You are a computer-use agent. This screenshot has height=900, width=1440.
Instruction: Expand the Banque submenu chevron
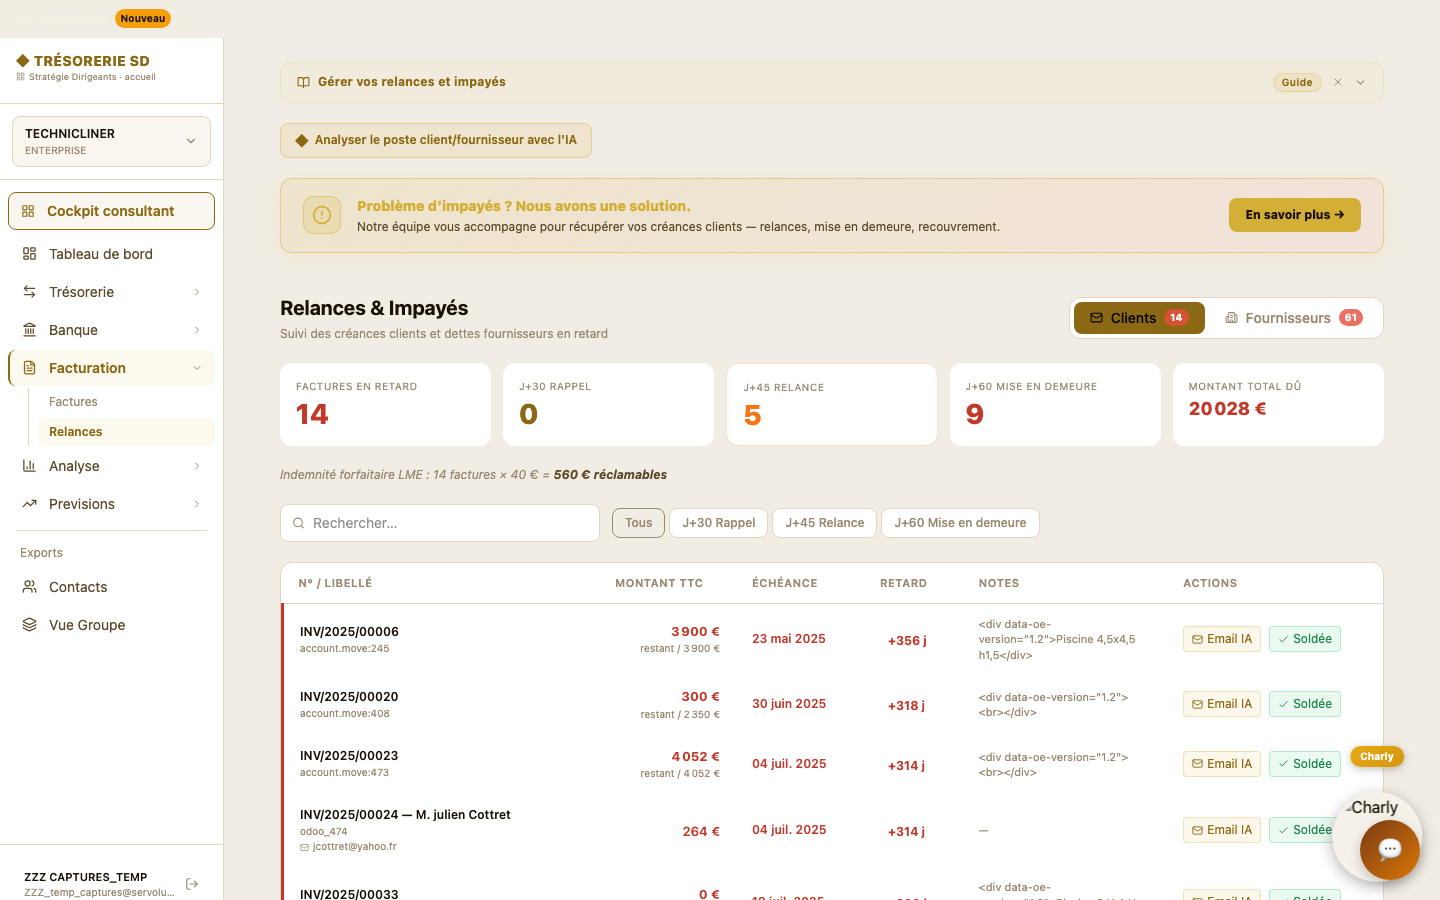[197, 330]
